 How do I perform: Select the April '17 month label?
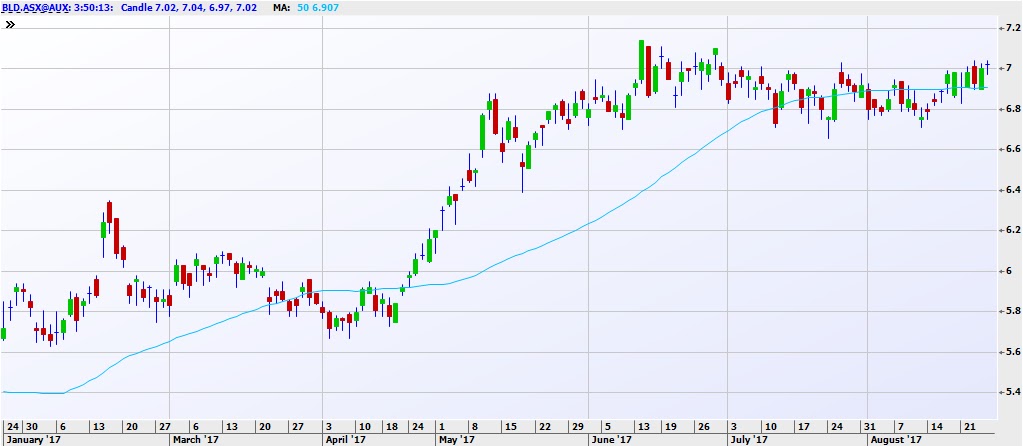coord(346,439)
